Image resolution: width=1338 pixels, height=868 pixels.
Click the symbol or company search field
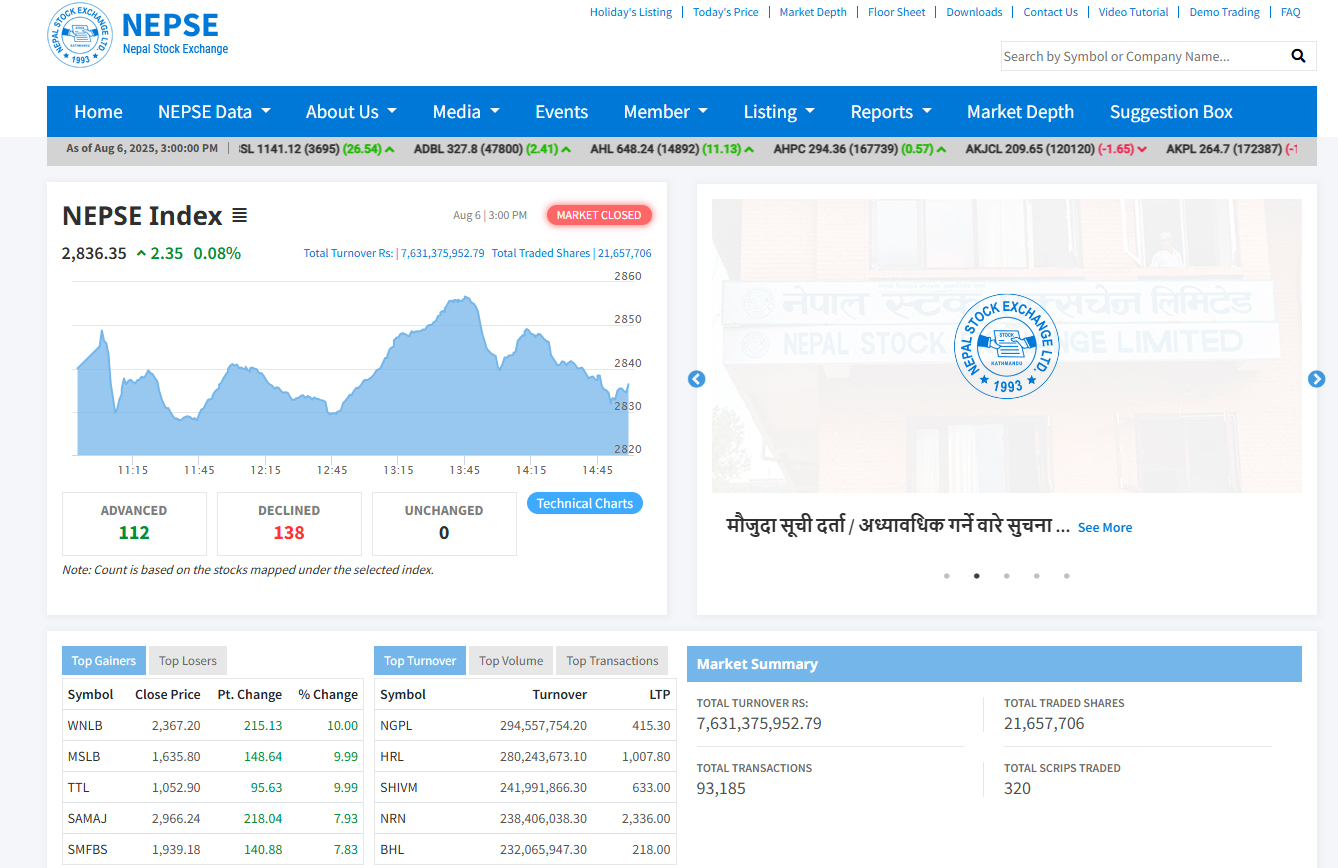tap(1140, 56)
